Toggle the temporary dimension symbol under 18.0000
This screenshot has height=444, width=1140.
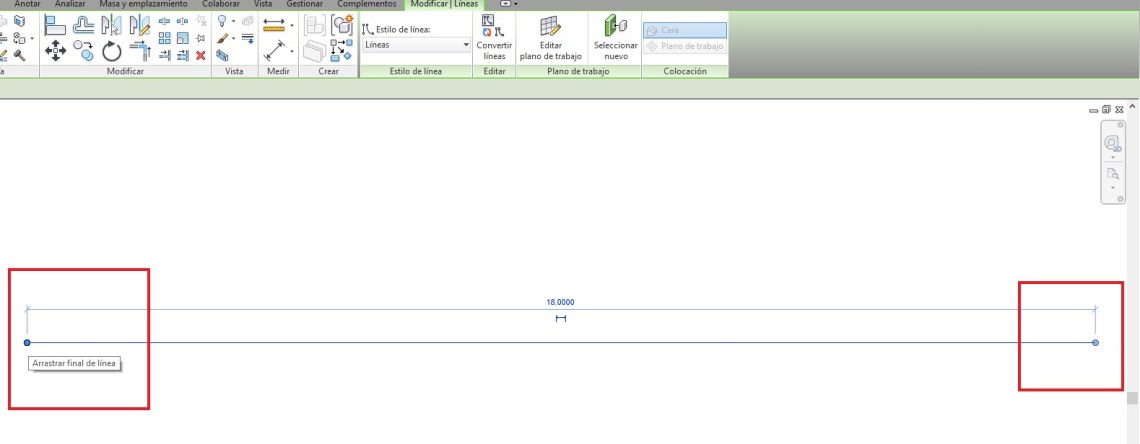pyautogui.click(x=561, y=319)
